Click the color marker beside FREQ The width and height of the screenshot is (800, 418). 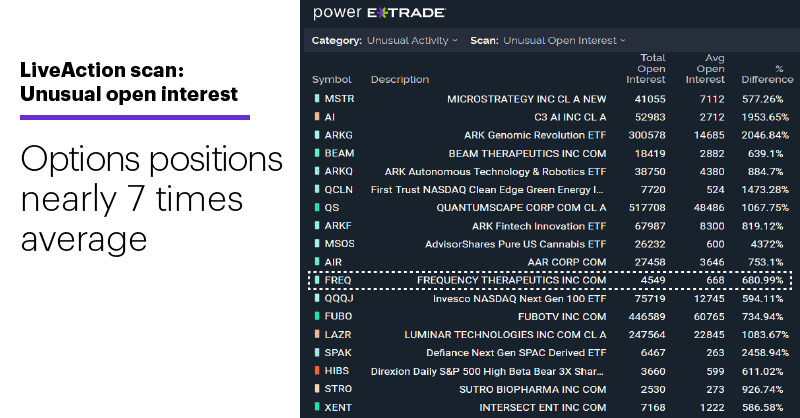(x=317, y=280)
